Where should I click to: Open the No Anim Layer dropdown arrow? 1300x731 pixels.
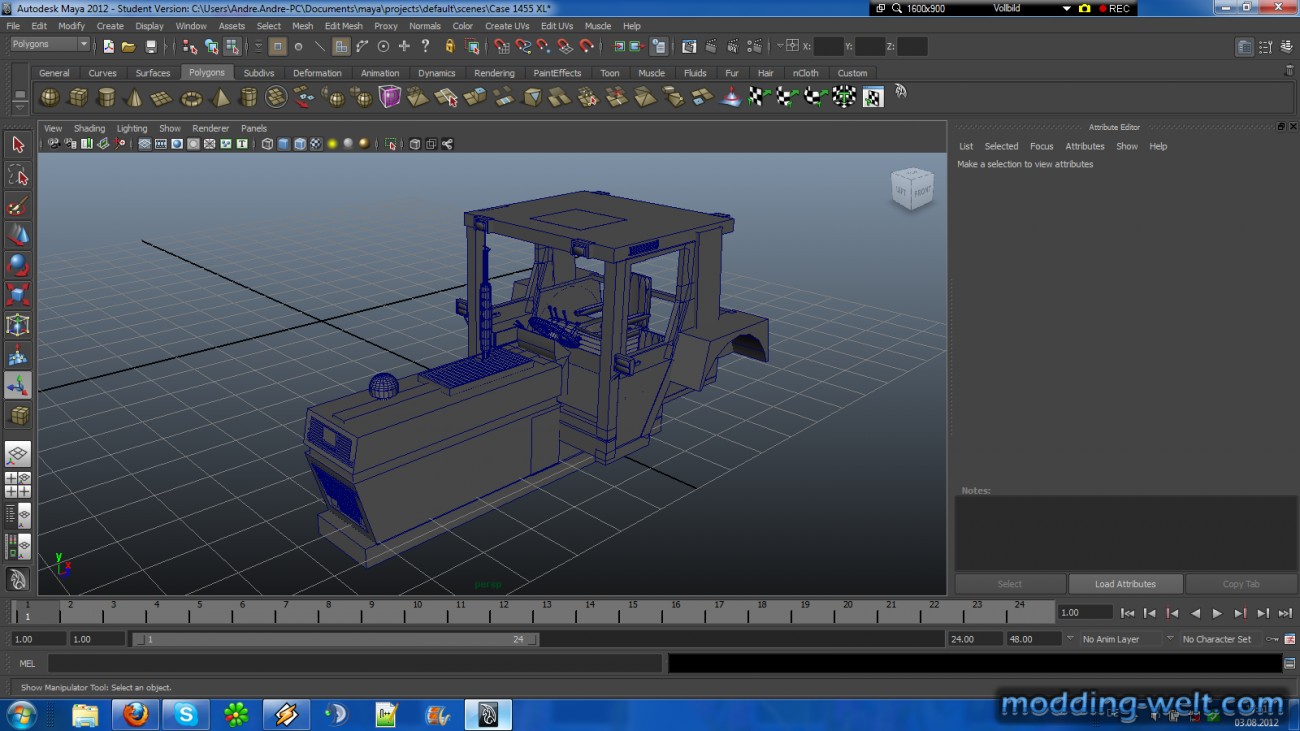pos(1070,638)
